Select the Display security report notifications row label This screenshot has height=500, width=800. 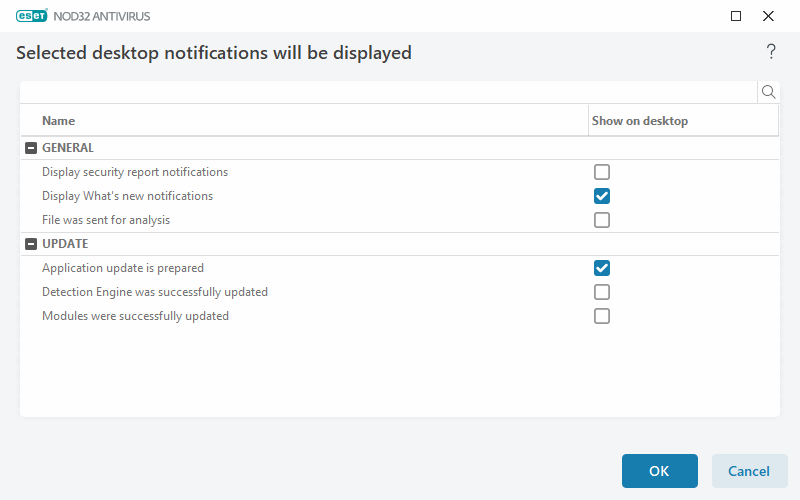[x=135, y=172]
